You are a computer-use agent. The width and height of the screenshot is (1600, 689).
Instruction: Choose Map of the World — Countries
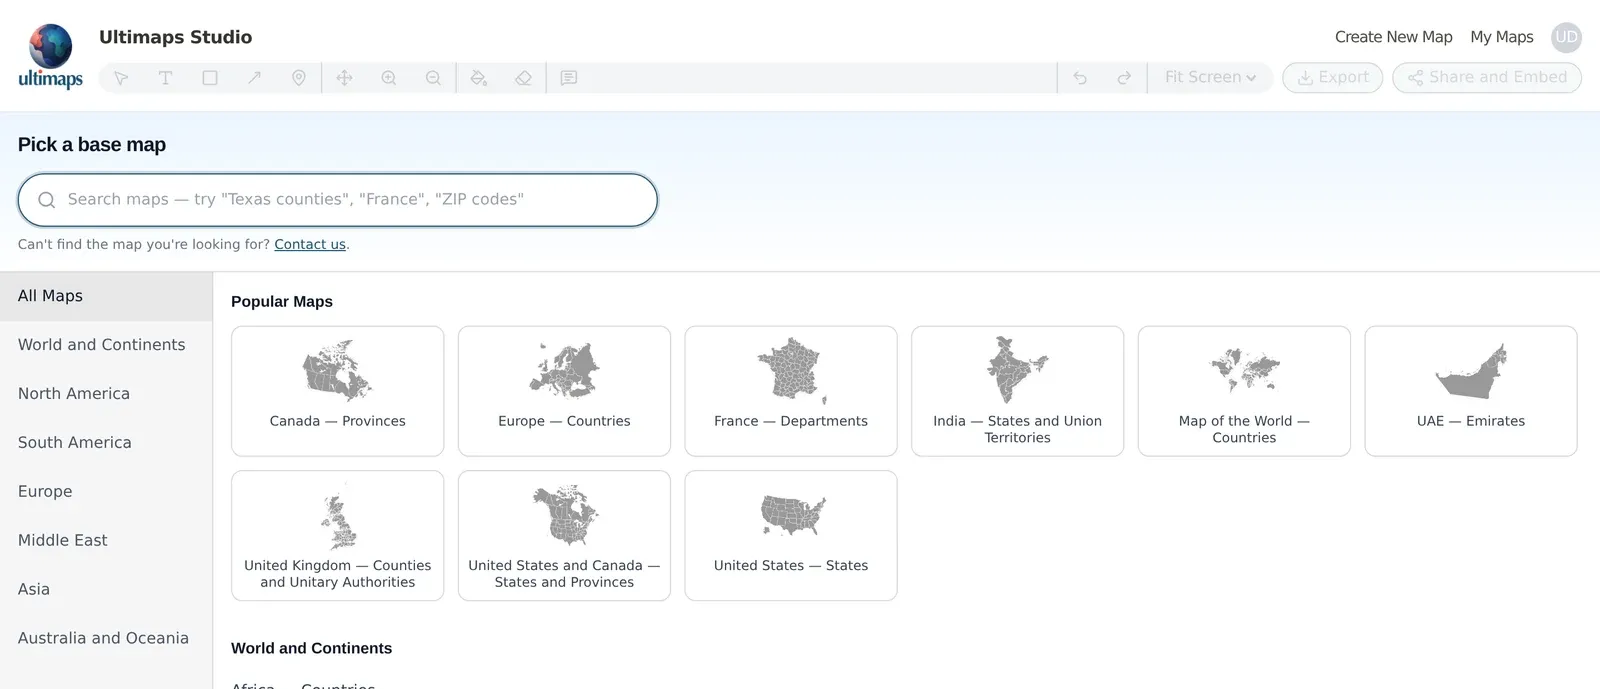click(1244, 391)
